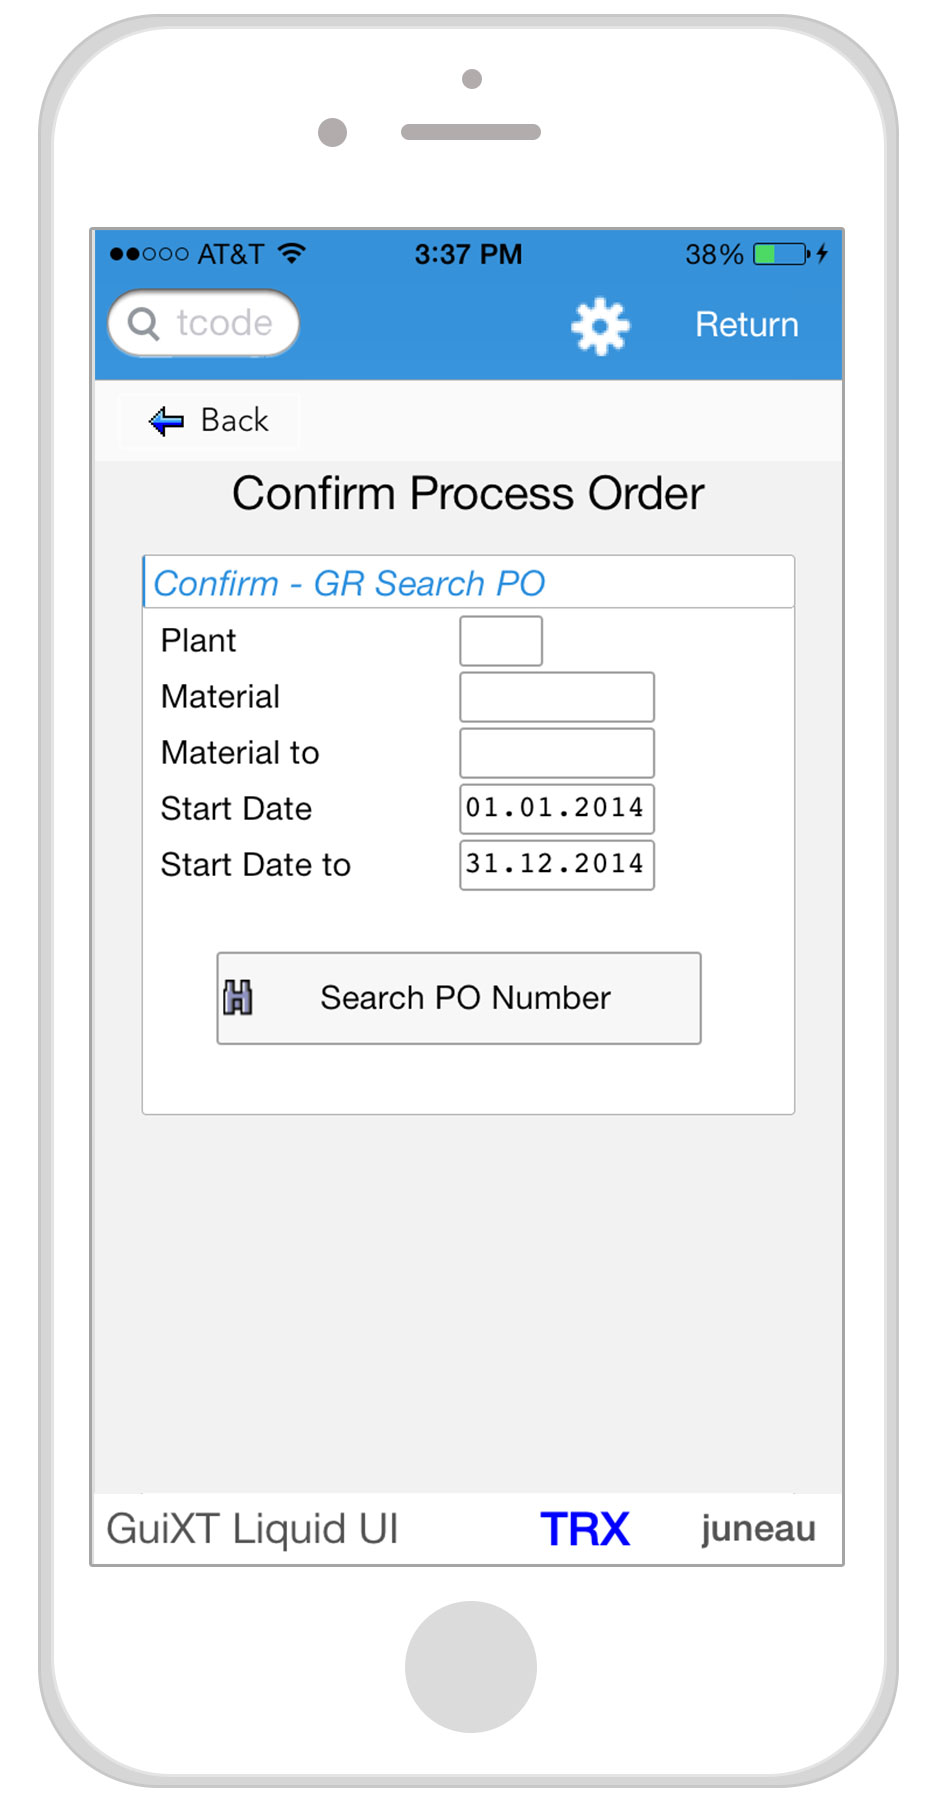Tap the Wi-Fi status icon
The height and width of the screenshot is (1807, 925).
point(291,253)
